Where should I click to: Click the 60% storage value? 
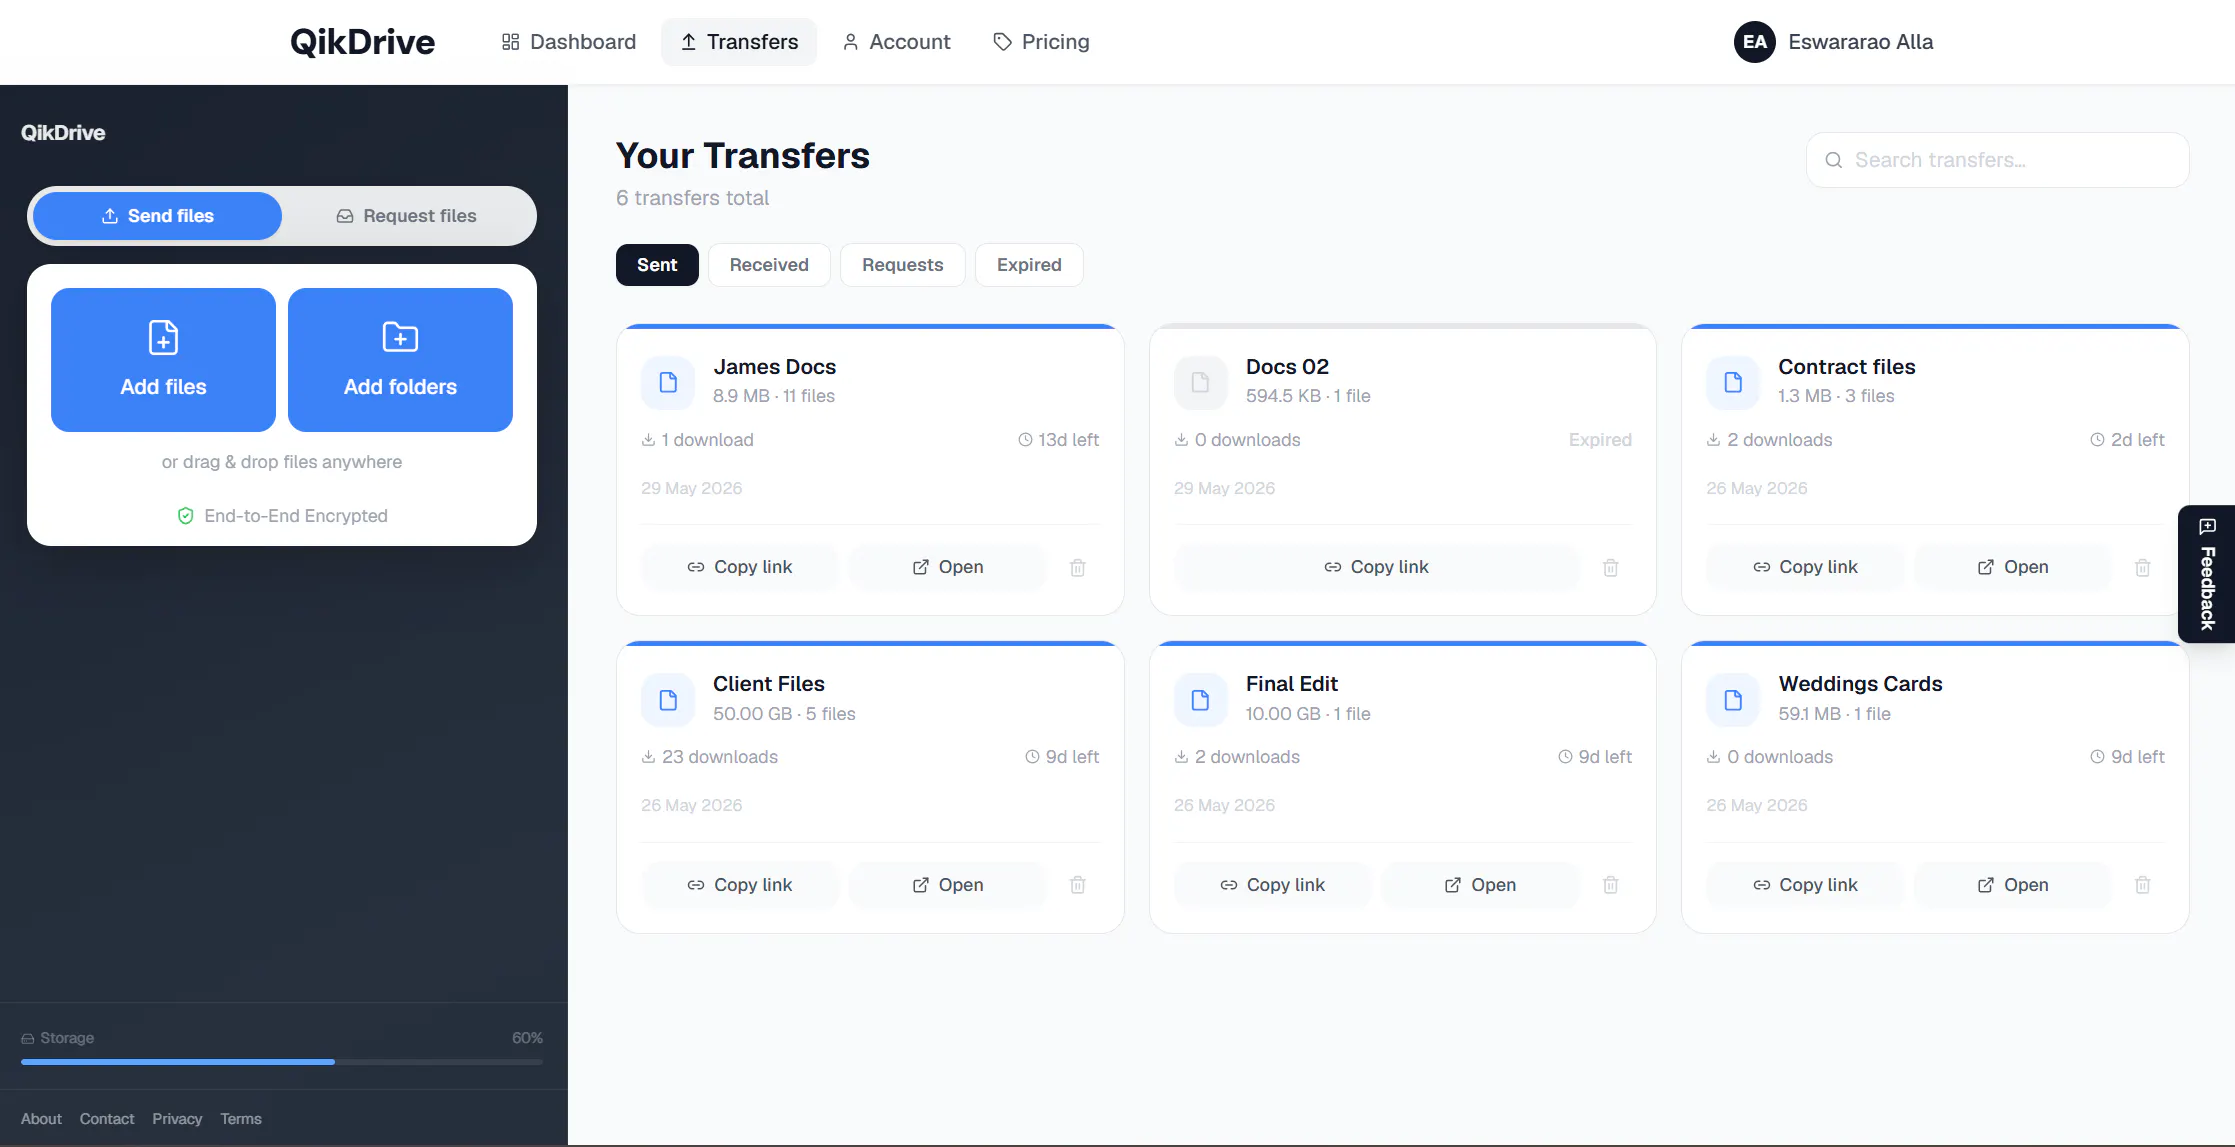pos(527,1038)
